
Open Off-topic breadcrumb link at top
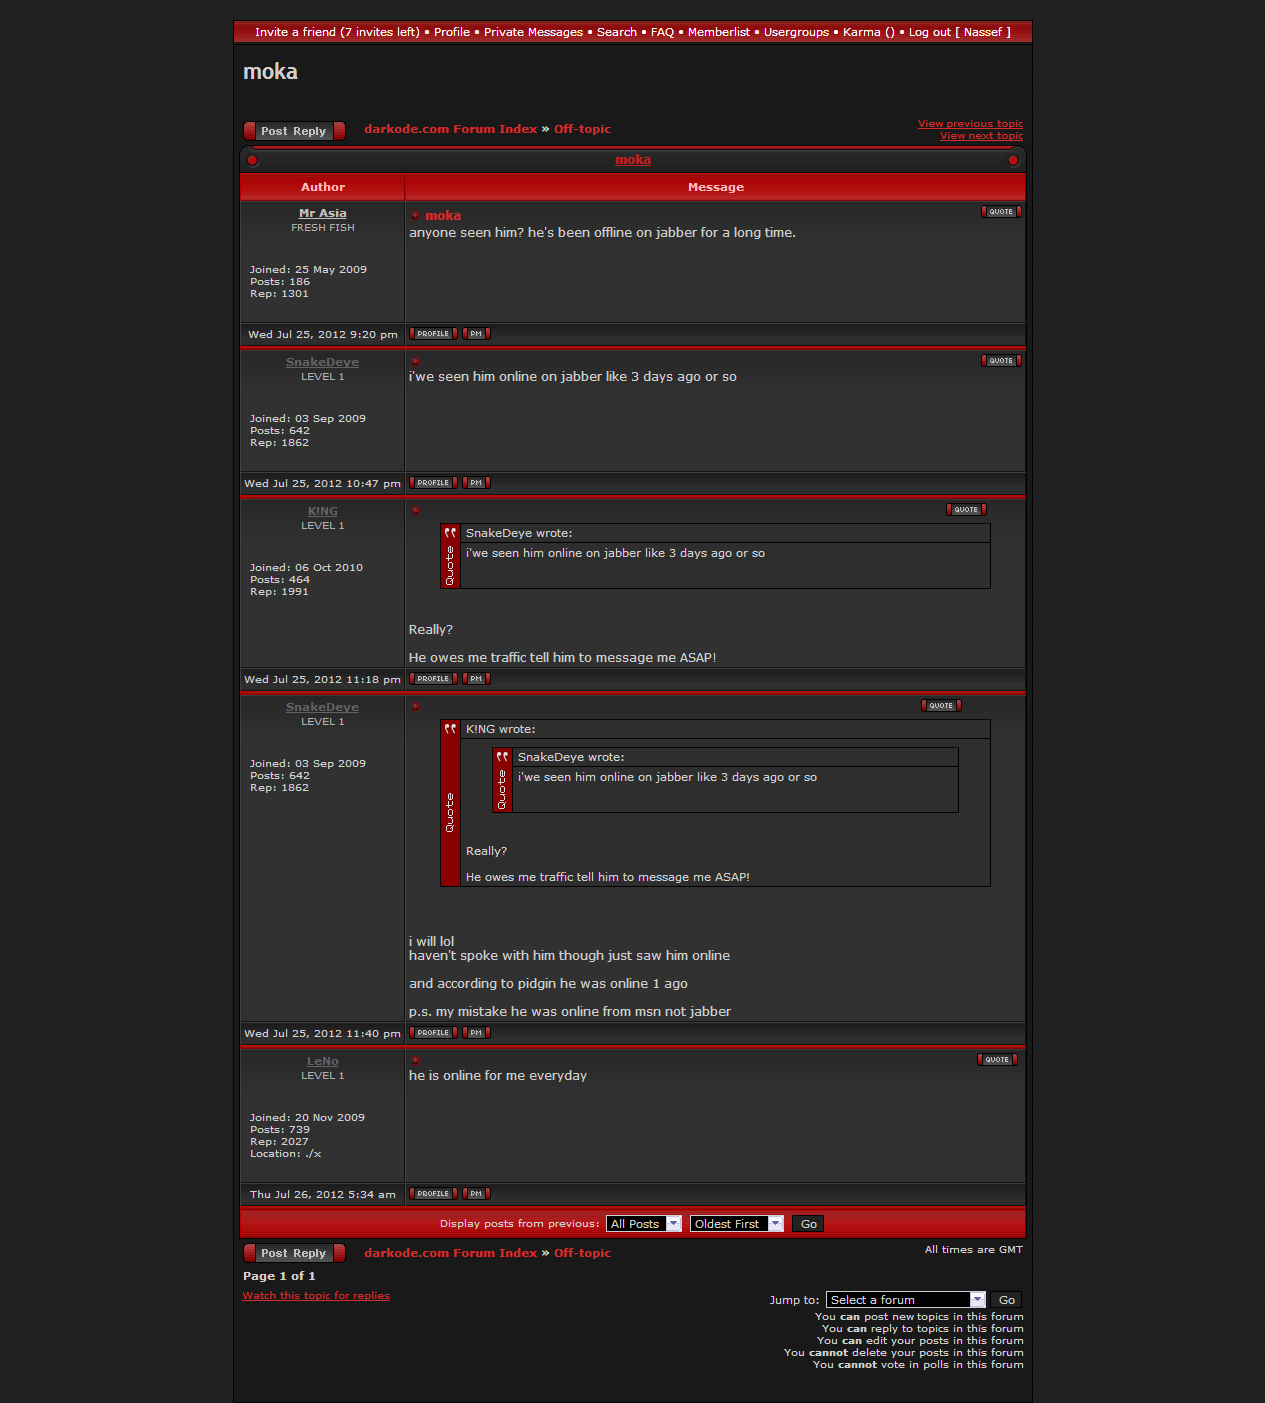[582, 129]
